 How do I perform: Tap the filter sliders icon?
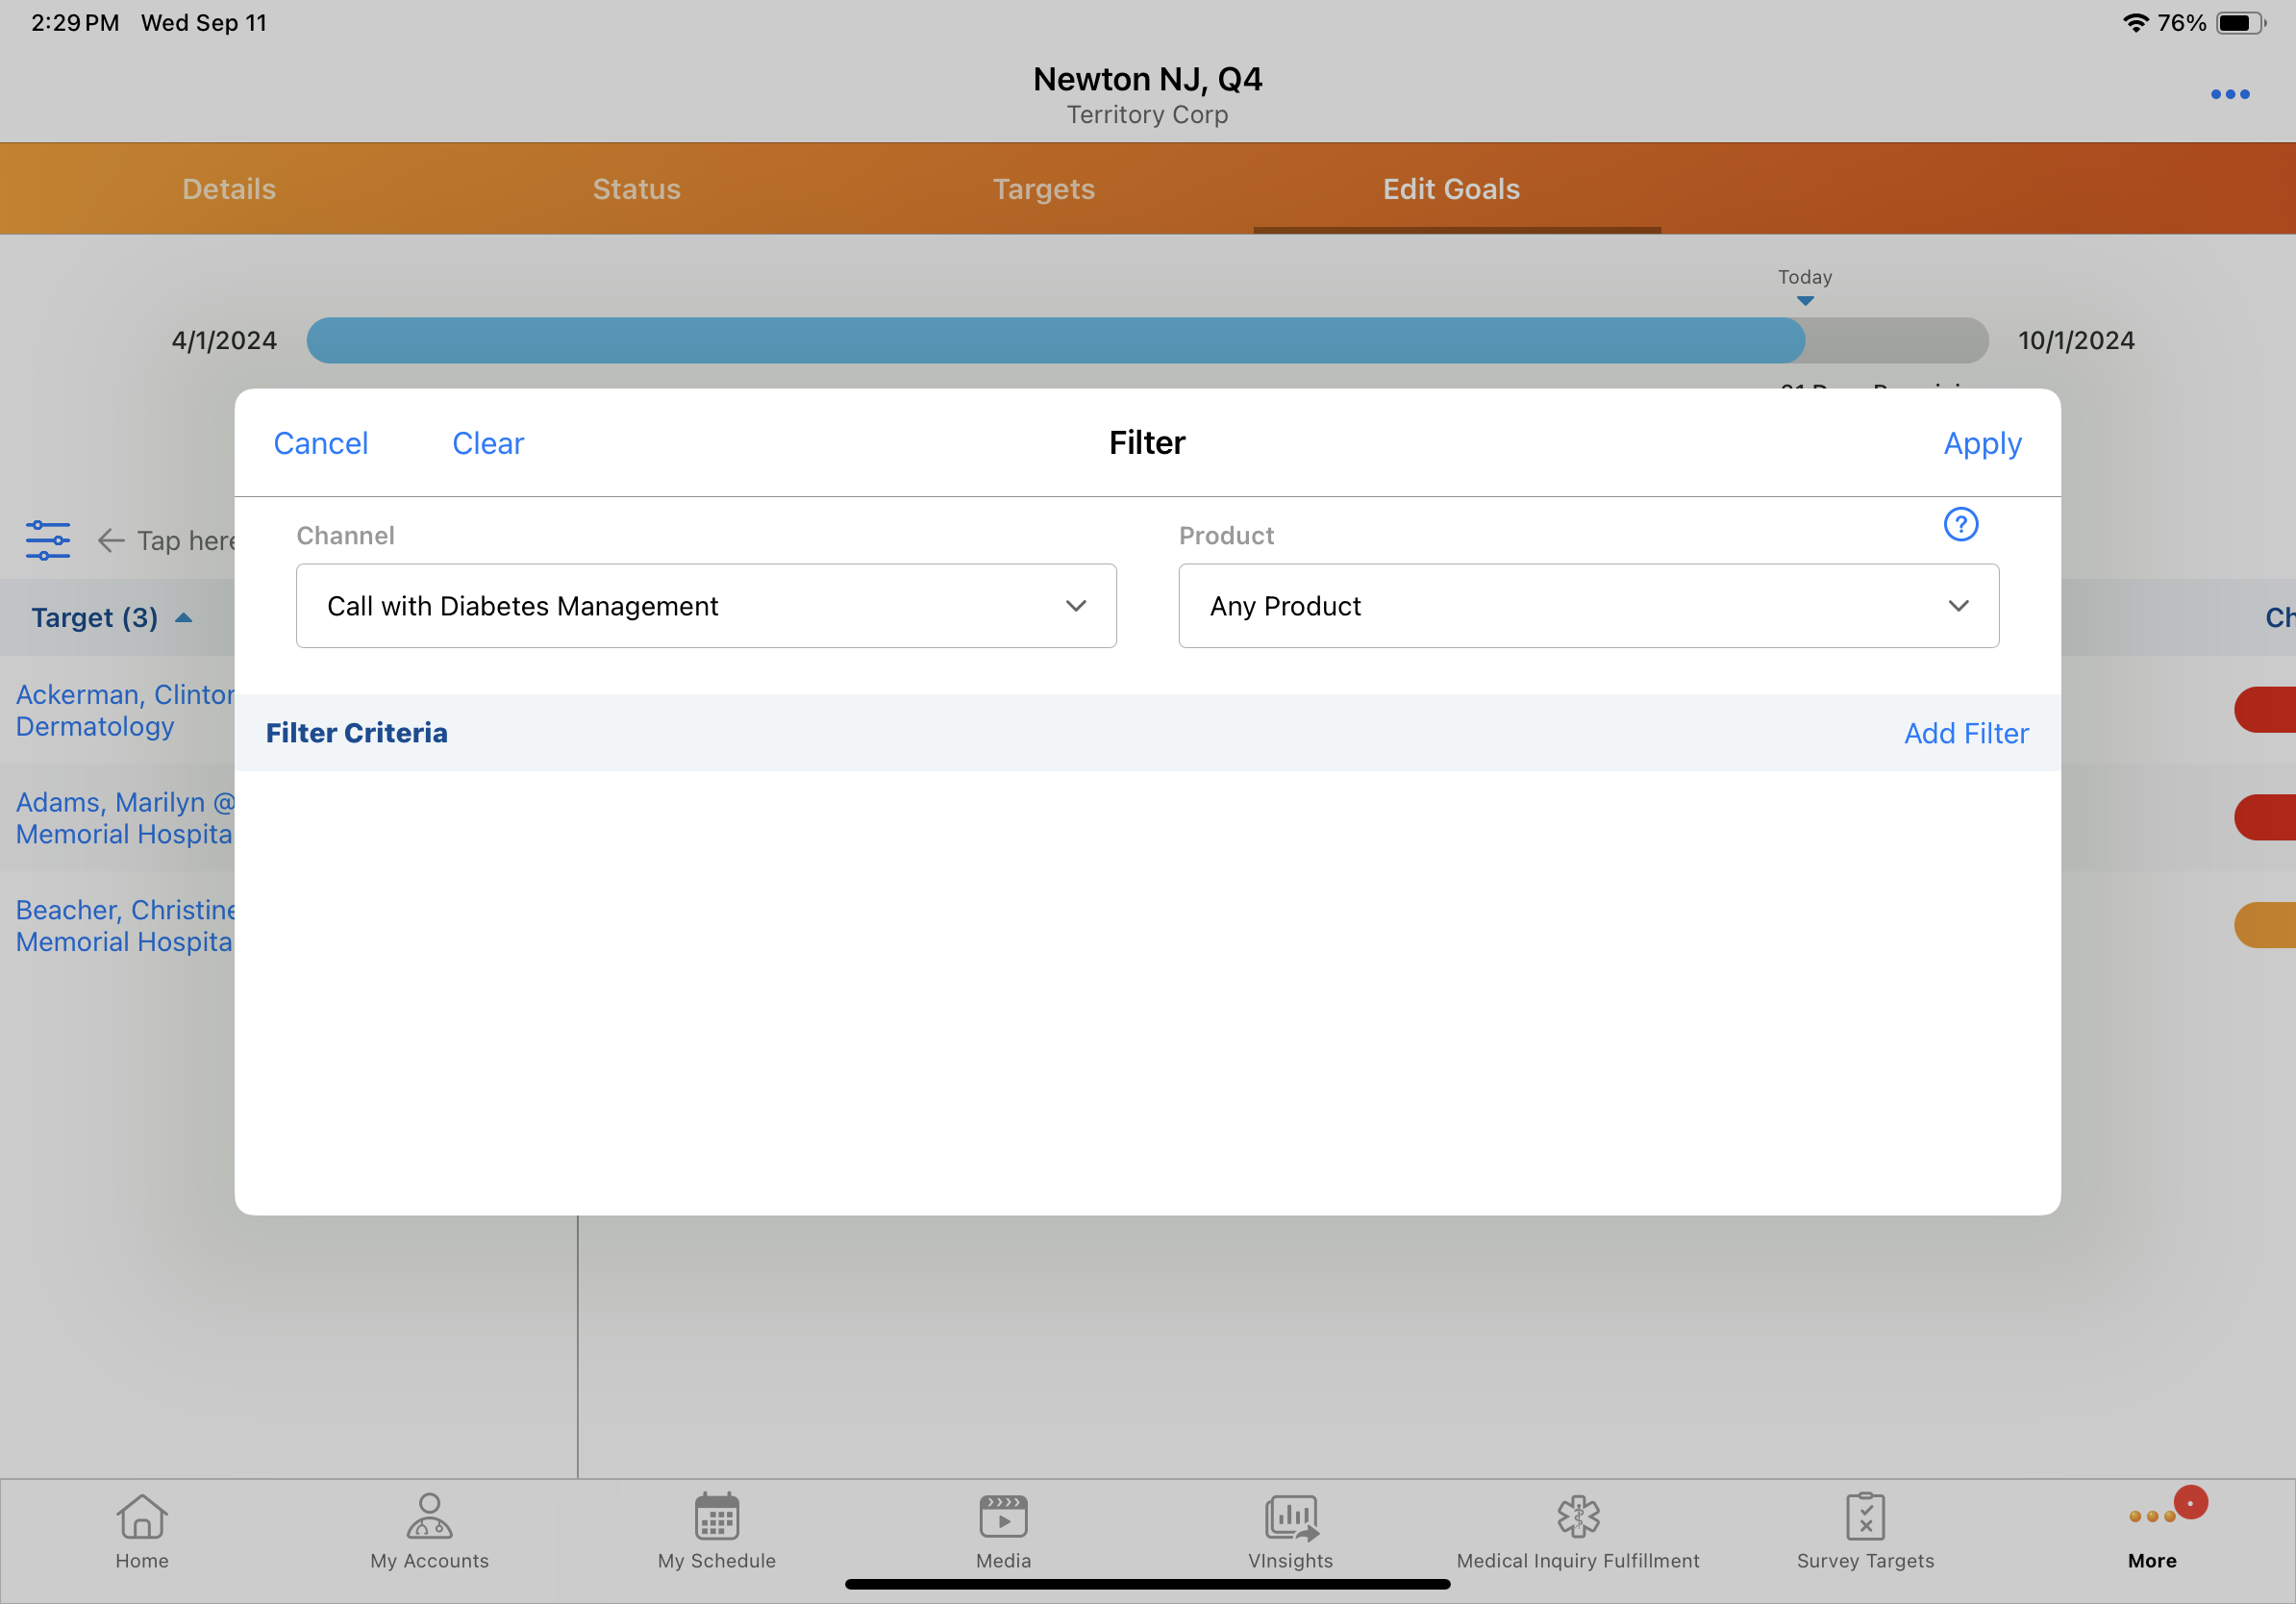coord(48,540)
